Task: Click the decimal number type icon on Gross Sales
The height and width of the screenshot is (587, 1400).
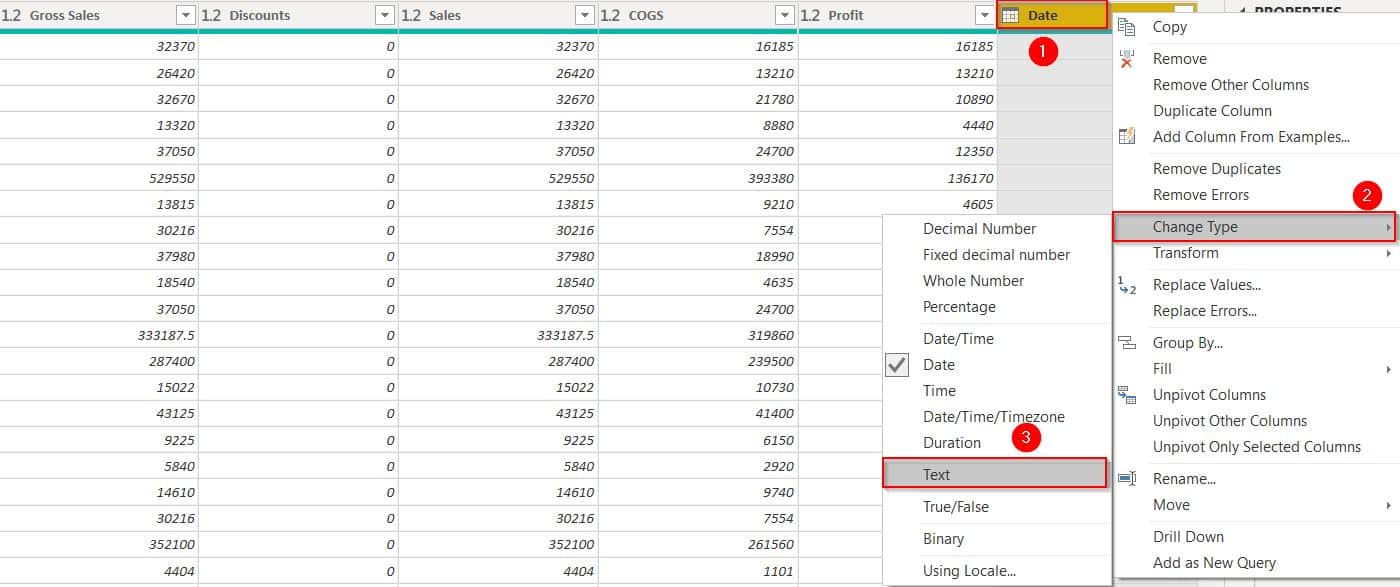Action: [14, 15]
